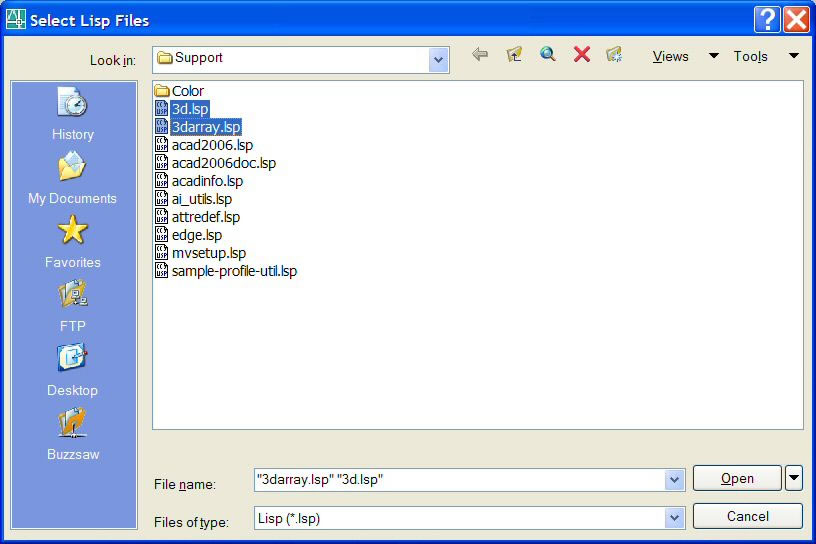816x544 pixels.
Task: Click the 3darray.lsp file icon
Action: (162, 126)
